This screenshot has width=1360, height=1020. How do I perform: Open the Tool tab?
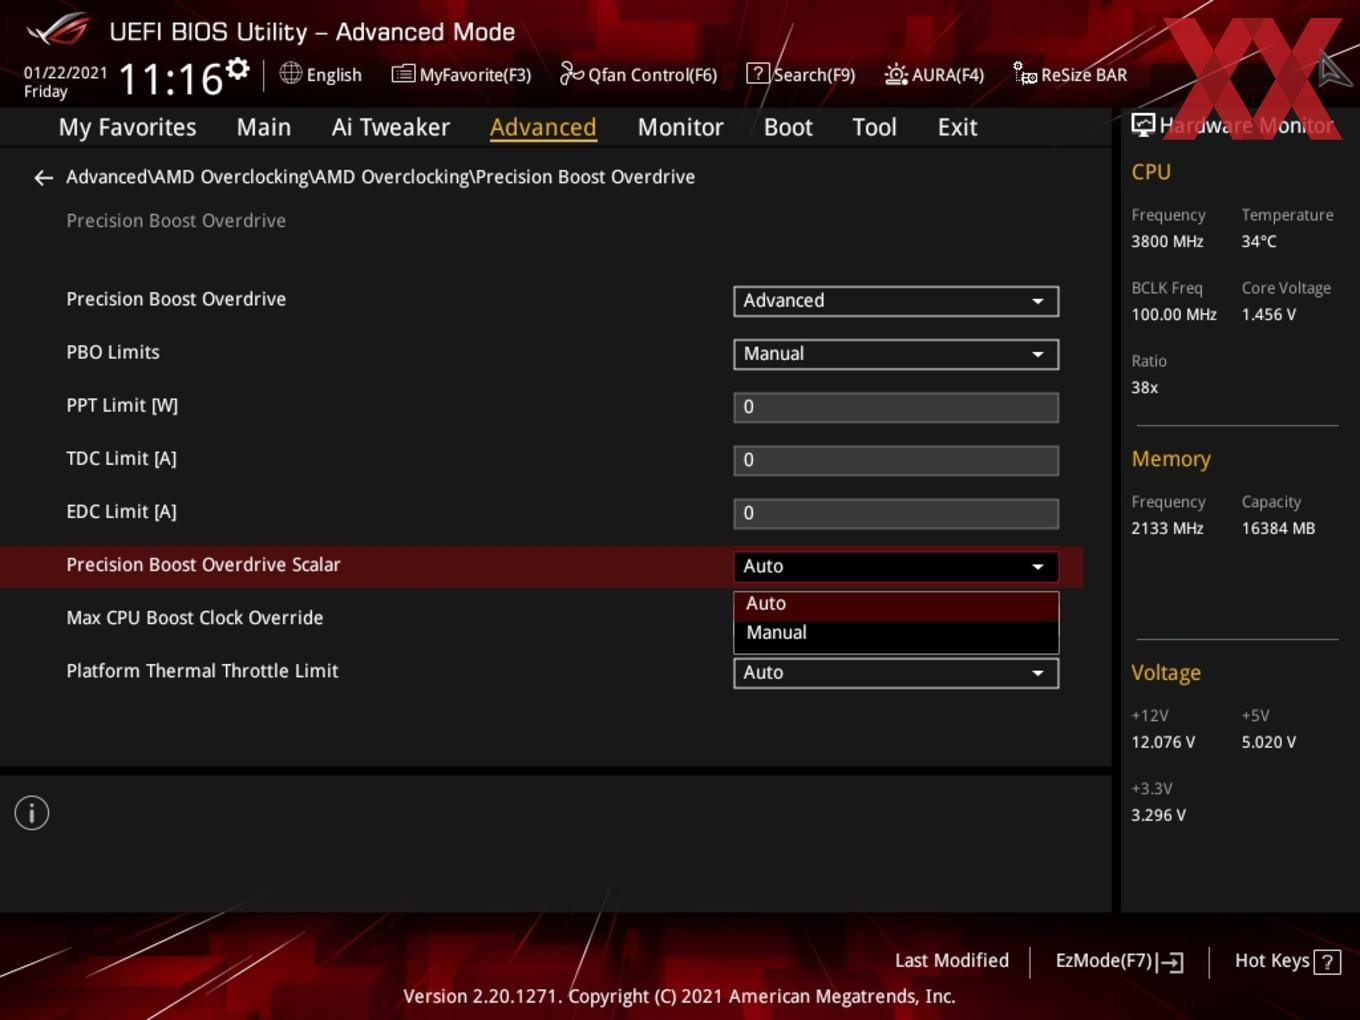874,127
